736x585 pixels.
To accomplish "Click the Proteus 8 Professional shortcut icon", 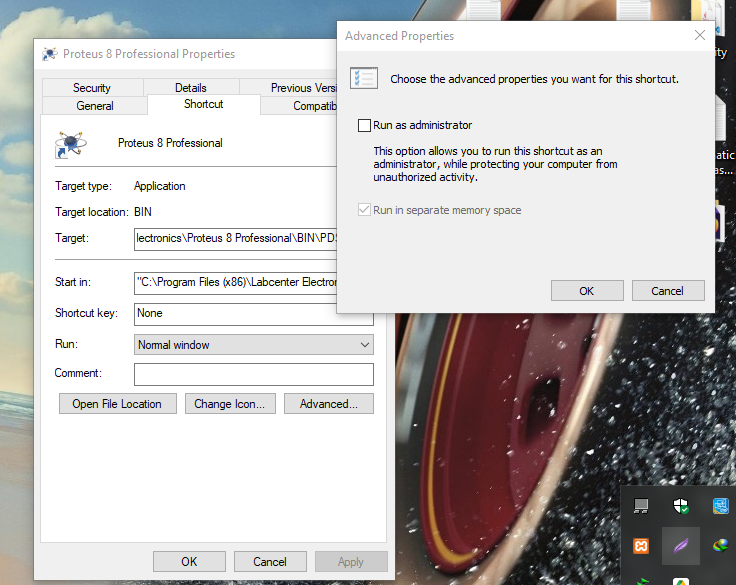I will [x=70, y=144].
